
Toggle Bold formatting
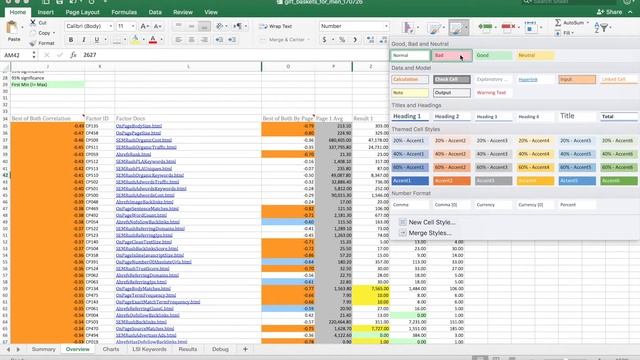[71, 40]
